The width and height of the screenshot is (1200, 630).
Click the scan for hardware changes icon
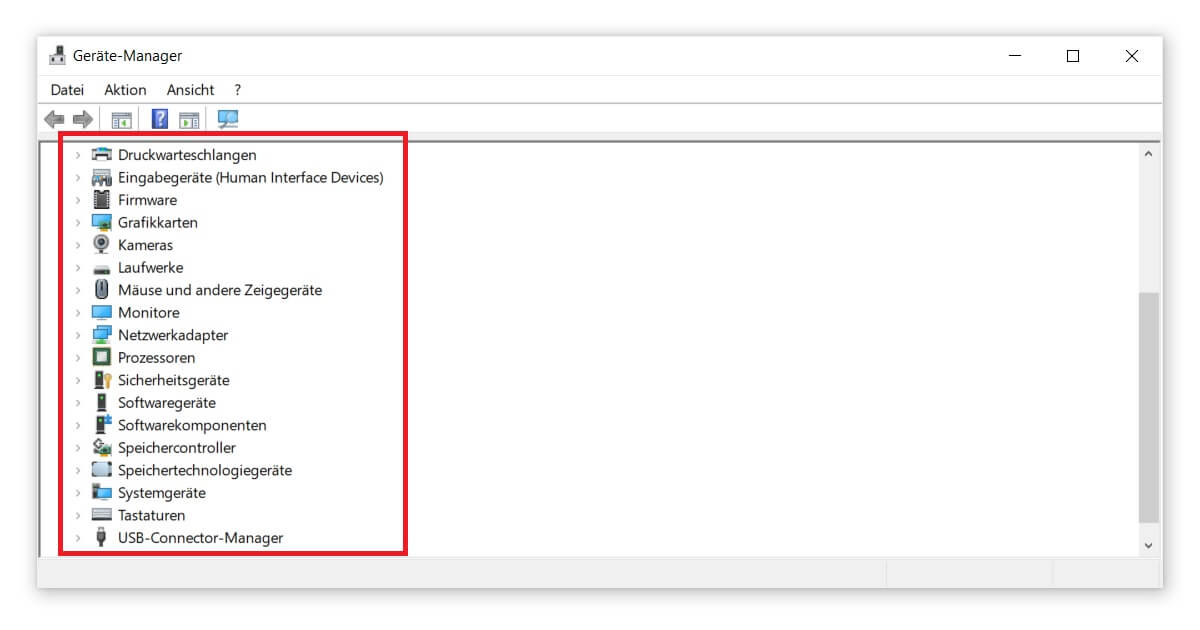click(x=228, y=119)
